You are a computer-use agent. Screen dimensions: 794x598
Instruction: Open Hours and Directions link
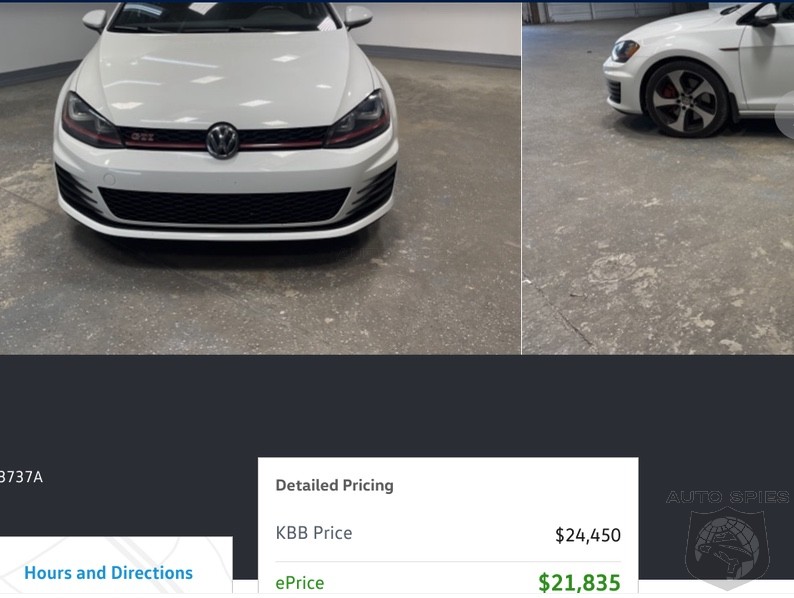pos(108,573)
